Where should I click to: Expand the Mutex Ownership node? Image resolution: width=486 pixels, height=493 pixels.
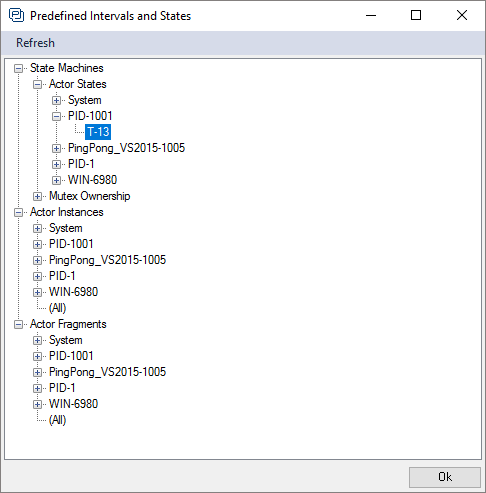38,196
